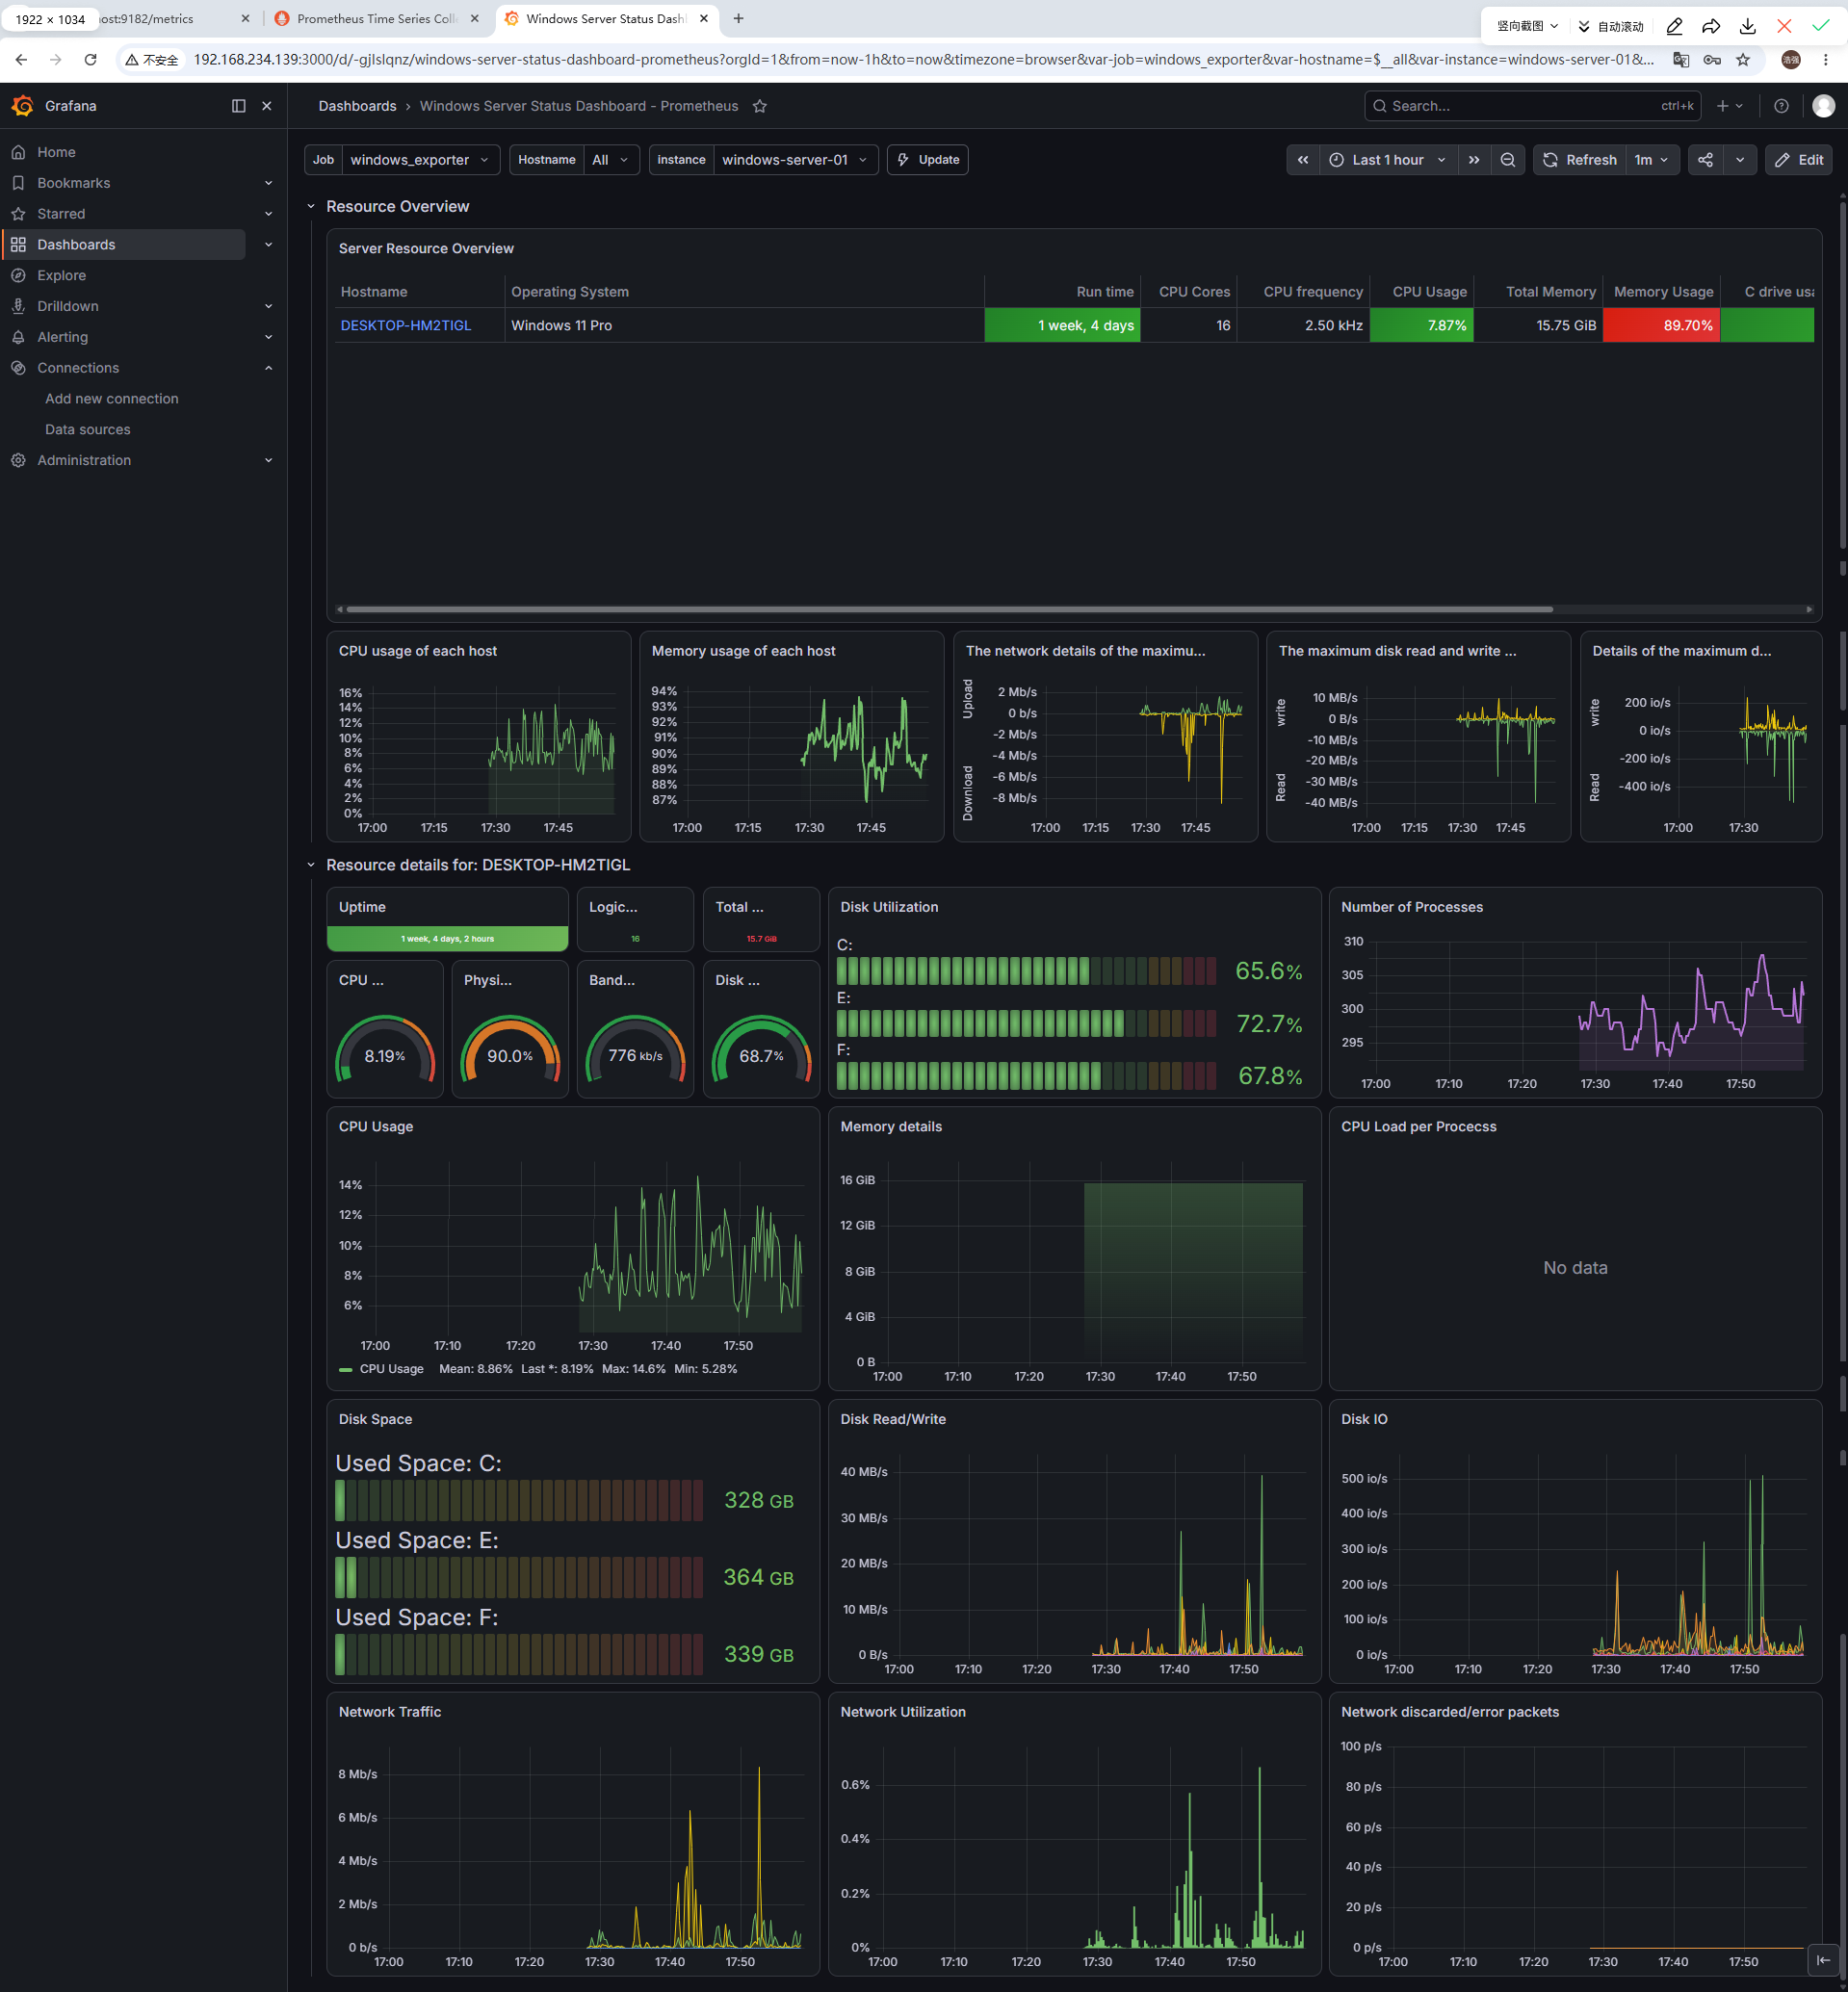Click the Share dashboard icon
The height and width of the screenshot is (1992, 1848).
(1705, 160)
